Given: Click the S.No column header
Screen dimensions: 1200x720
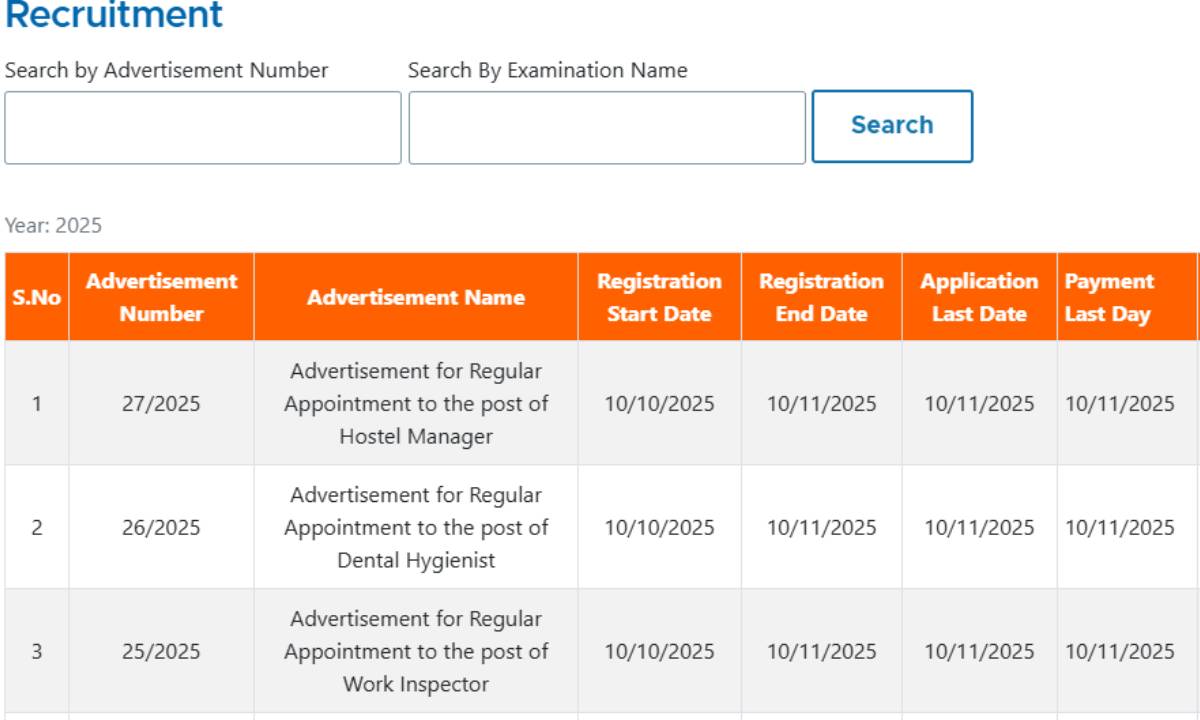Looking at the screenshot, I should 36,298.
